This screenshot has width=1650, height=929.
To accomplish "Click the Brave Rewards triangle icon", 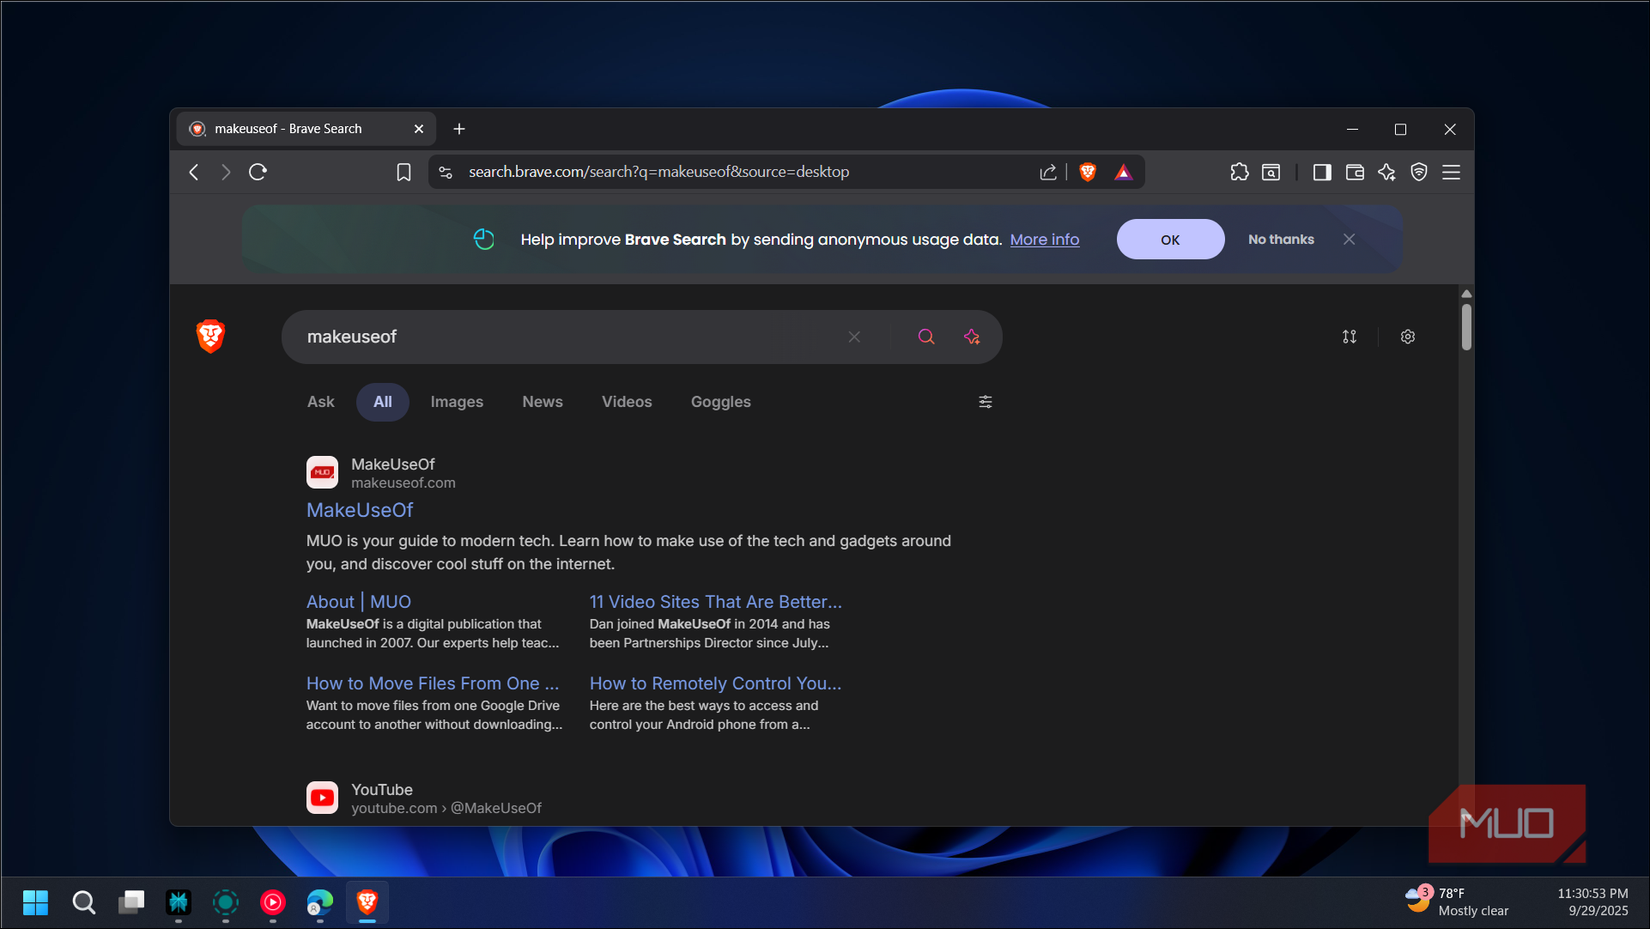I will click(x=1123, y=171).
